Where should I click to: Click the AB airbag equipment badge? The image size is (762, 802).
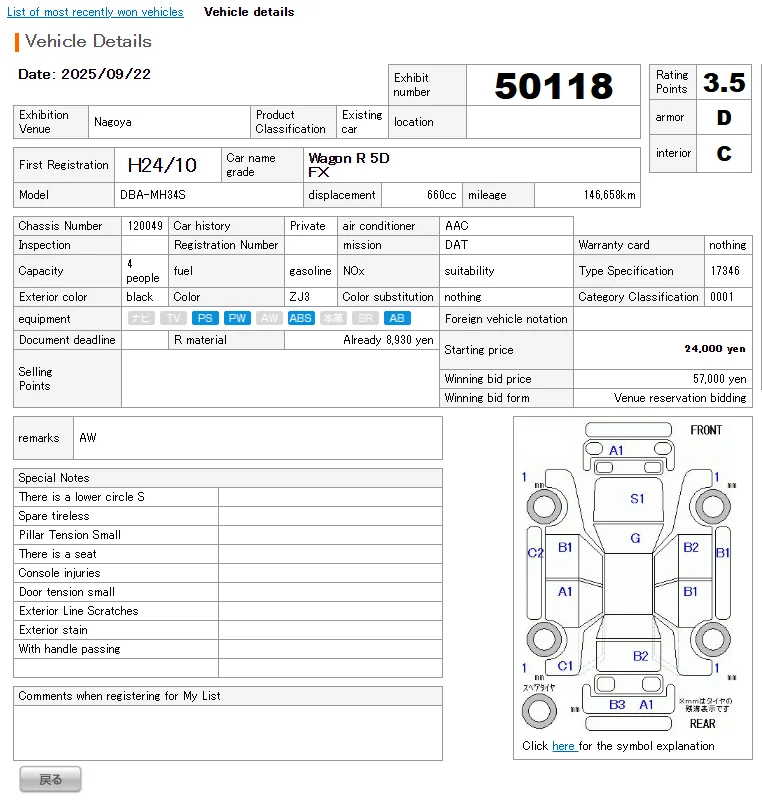click(x=397, y=318)
